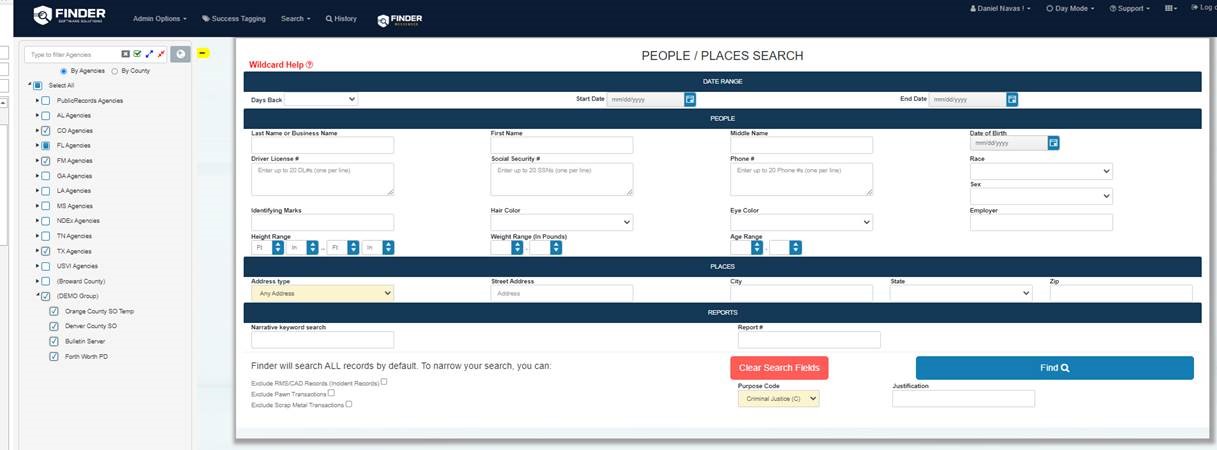
Task: Open the Eye Color dropdown
Action: pos(801,222)
